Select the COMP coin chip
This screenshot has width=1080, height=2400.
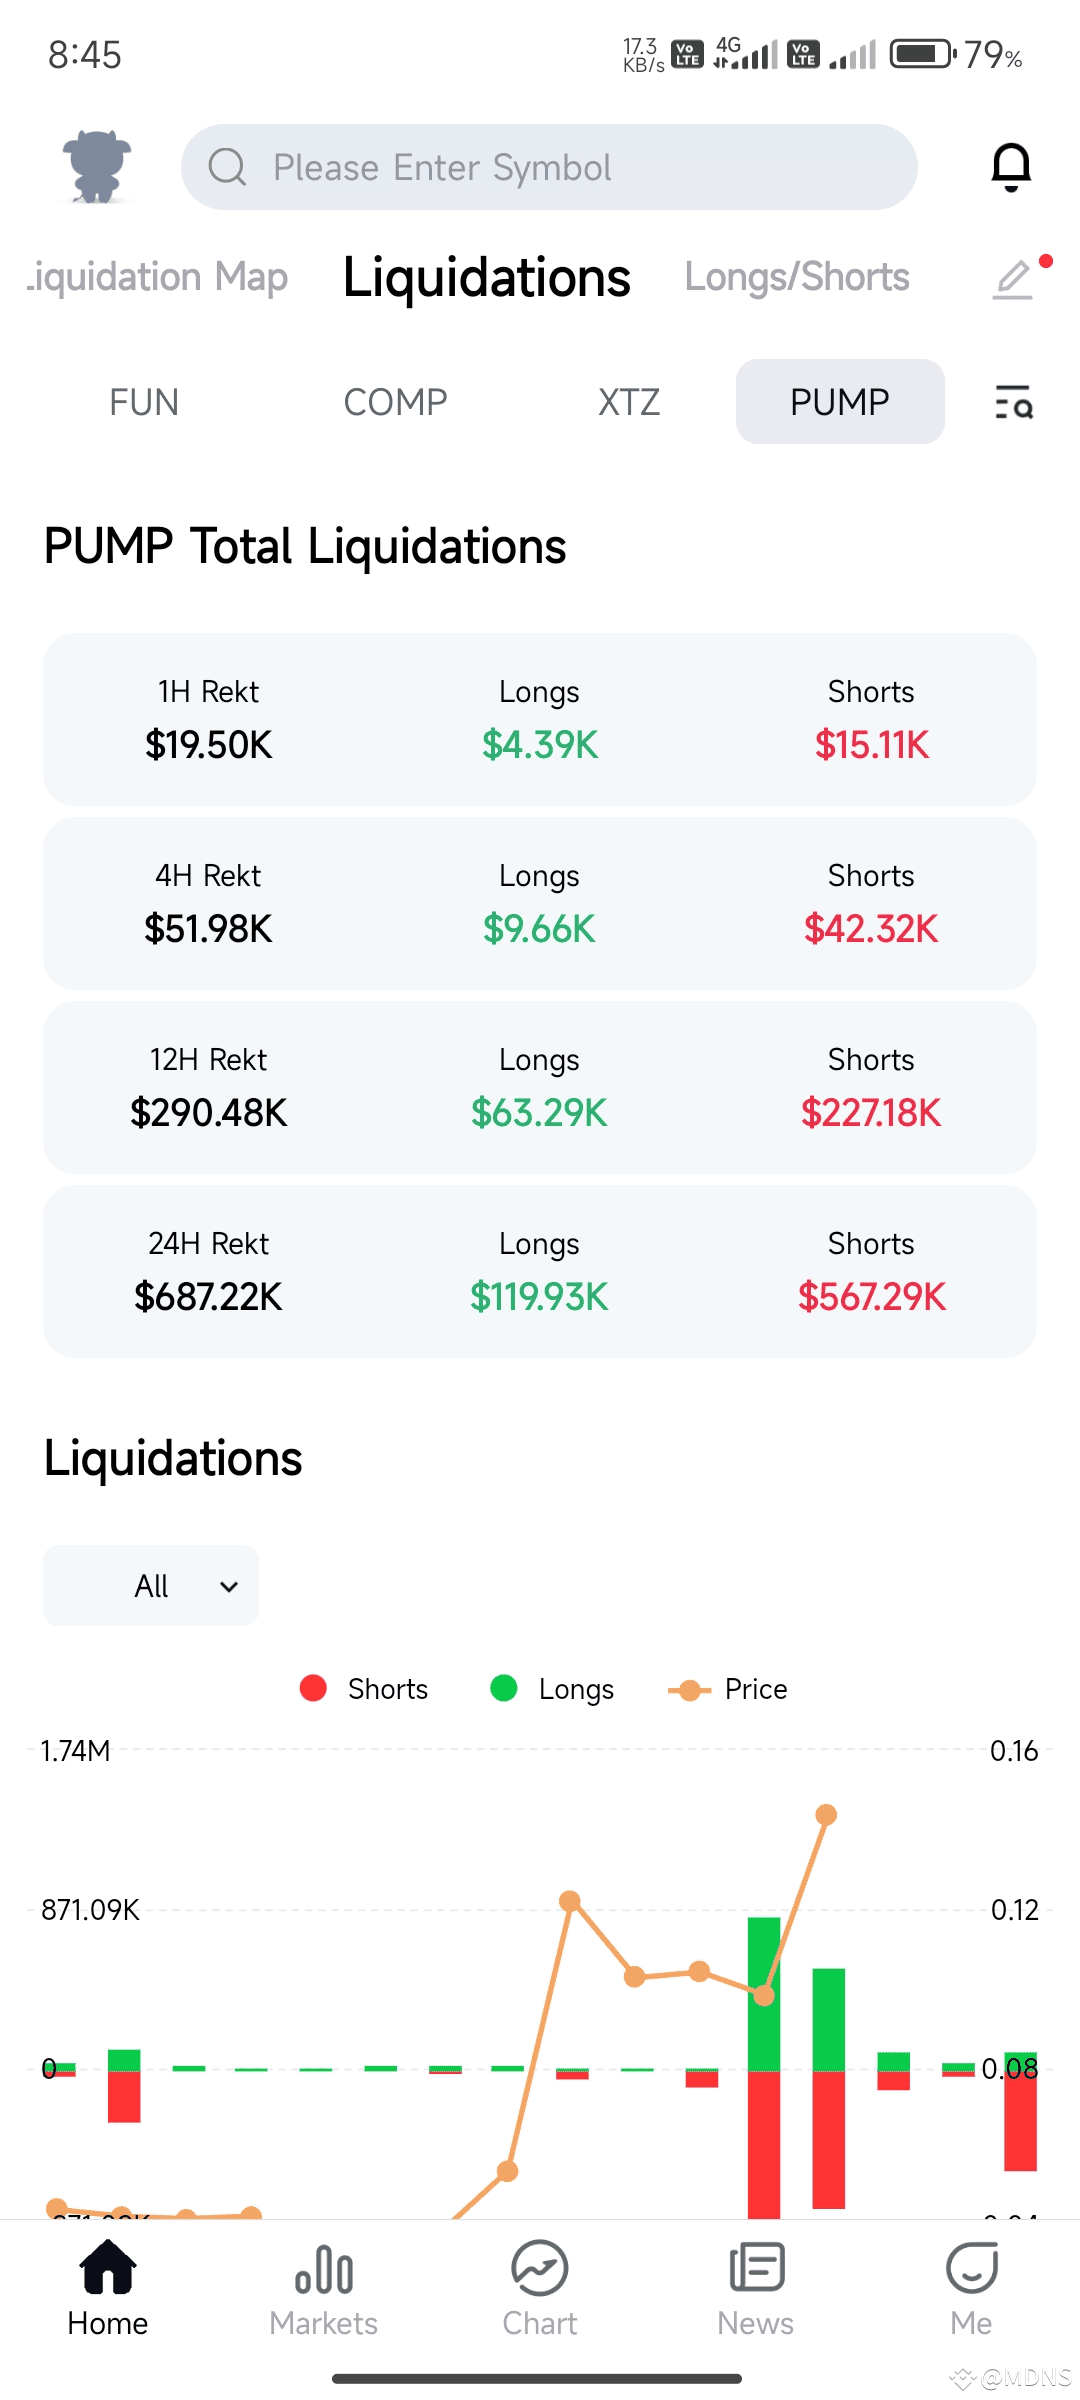(395, 402)
